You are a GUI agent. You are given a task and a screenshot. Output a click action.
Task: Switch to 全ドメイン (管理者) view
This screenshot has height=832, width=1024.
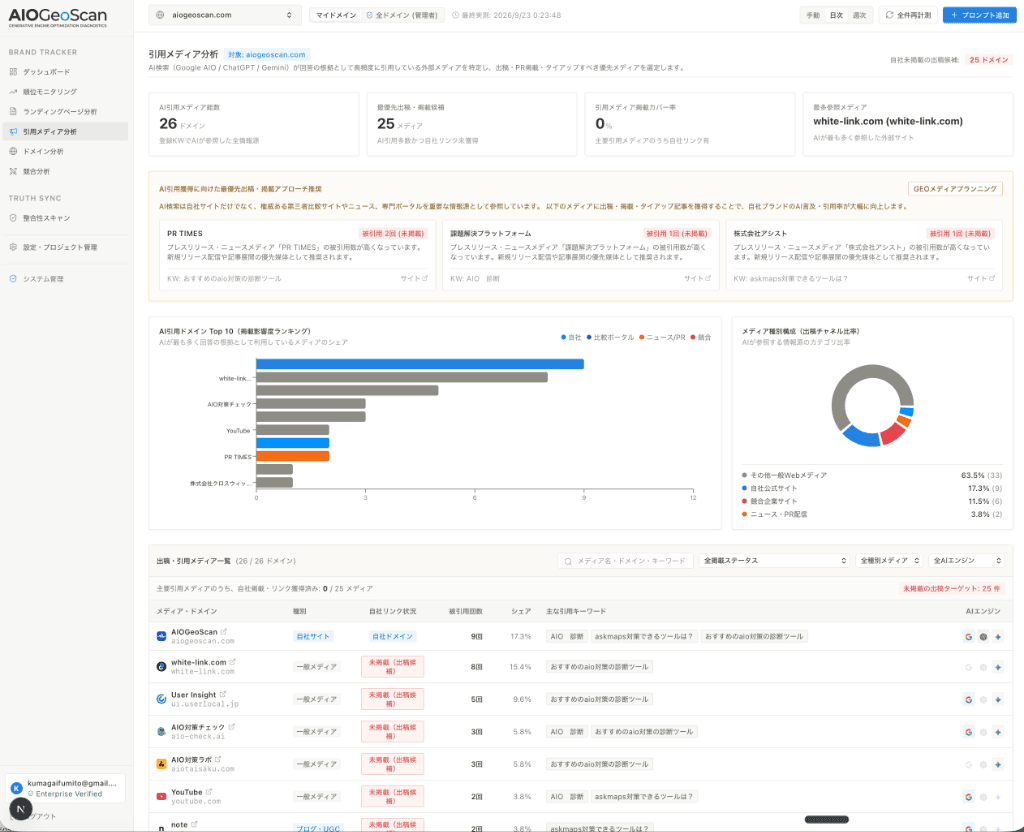402,15
